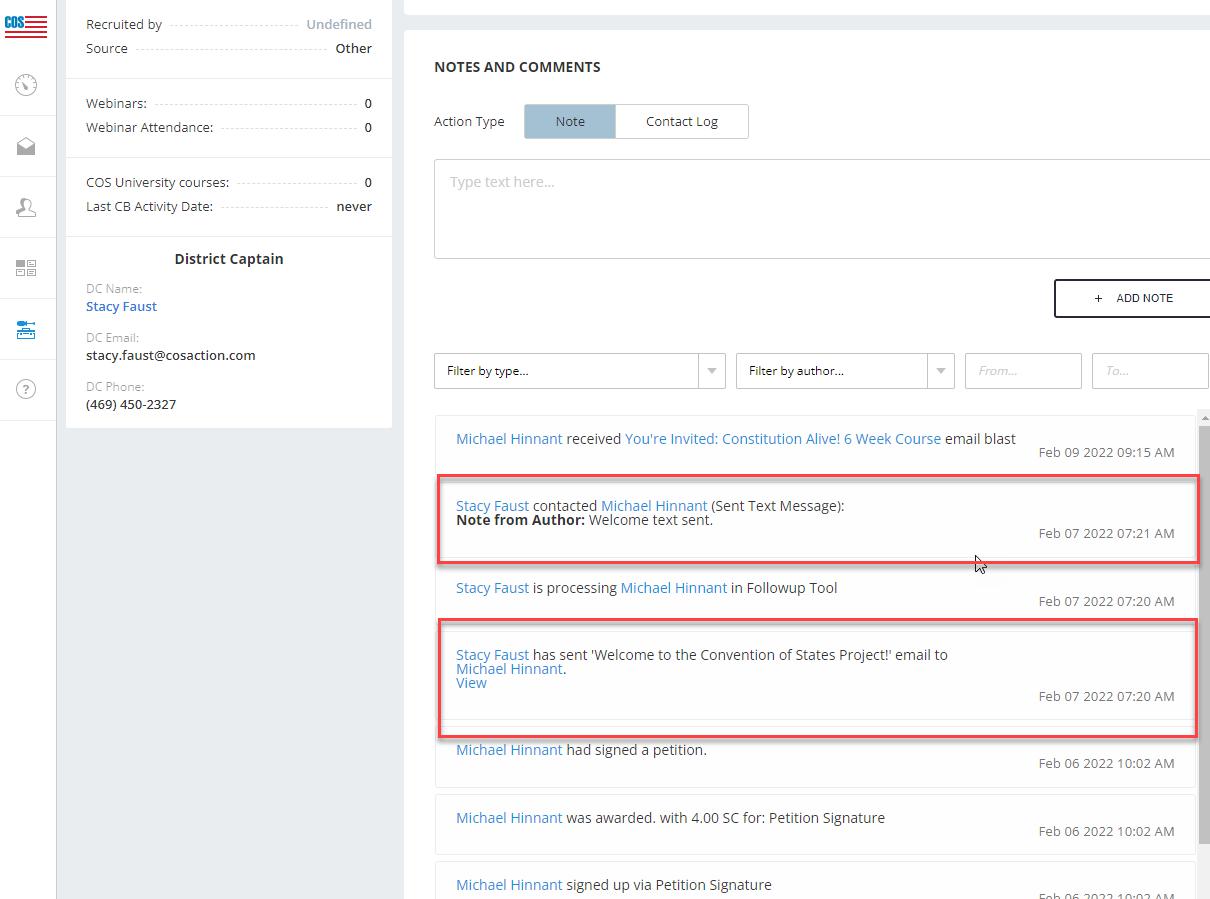
Task: Click the From date filter field
Action: tap(1022, 371)
